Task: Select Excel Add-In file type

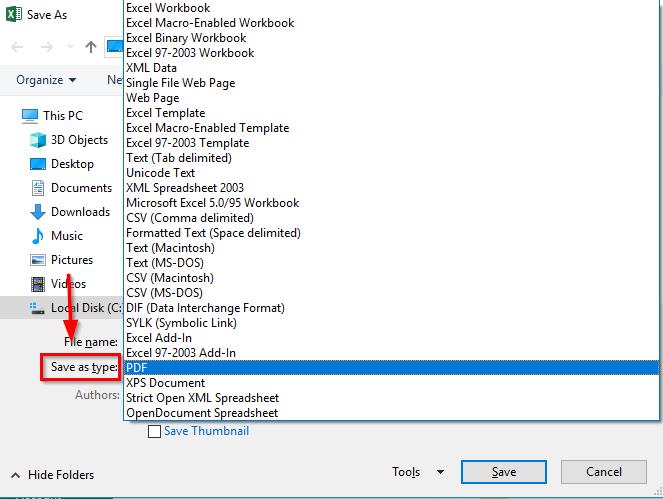Action: 392,338
